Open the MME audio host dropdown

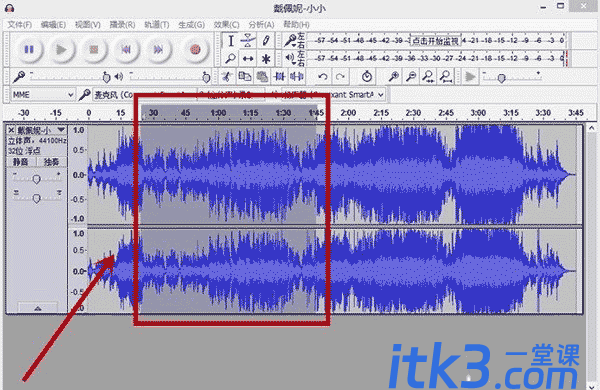click(42, 95)
